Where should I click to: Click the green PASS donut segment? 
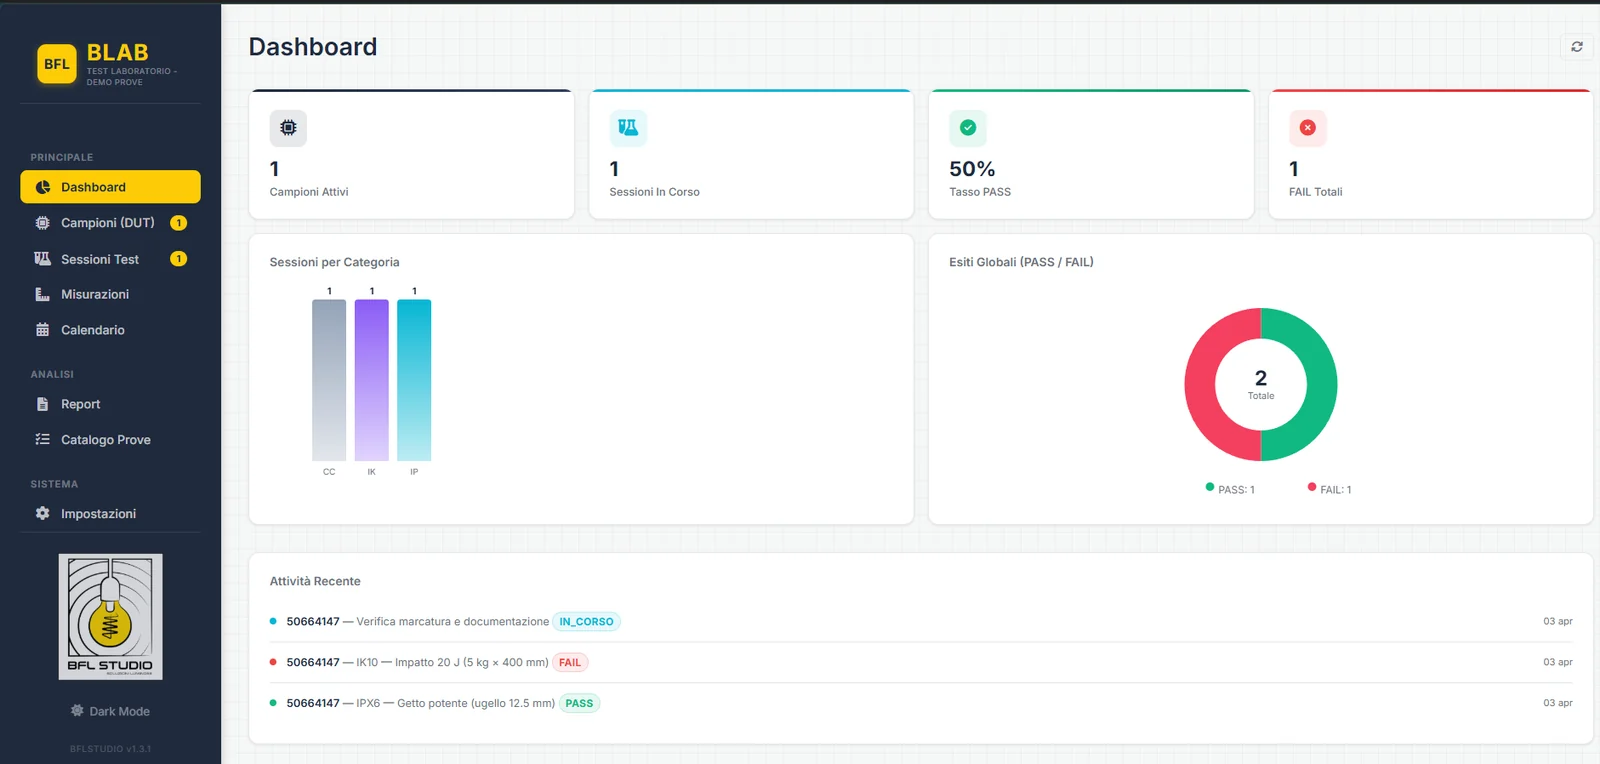(1322, 385)
